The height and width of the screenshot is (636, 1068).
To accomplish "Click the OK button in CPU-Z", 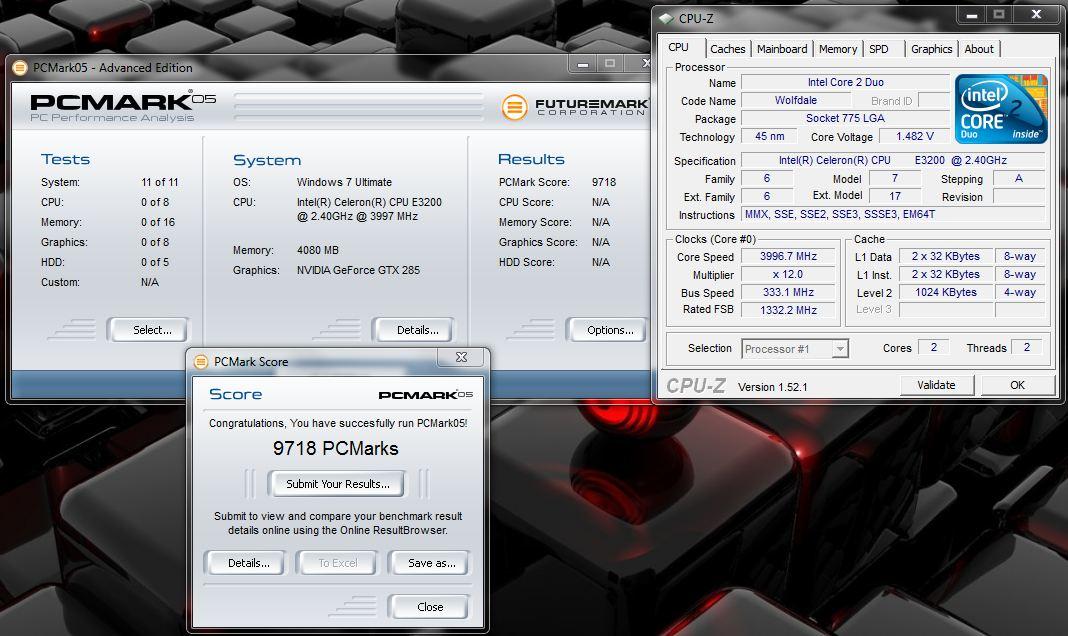I will tap(1018, 385).
